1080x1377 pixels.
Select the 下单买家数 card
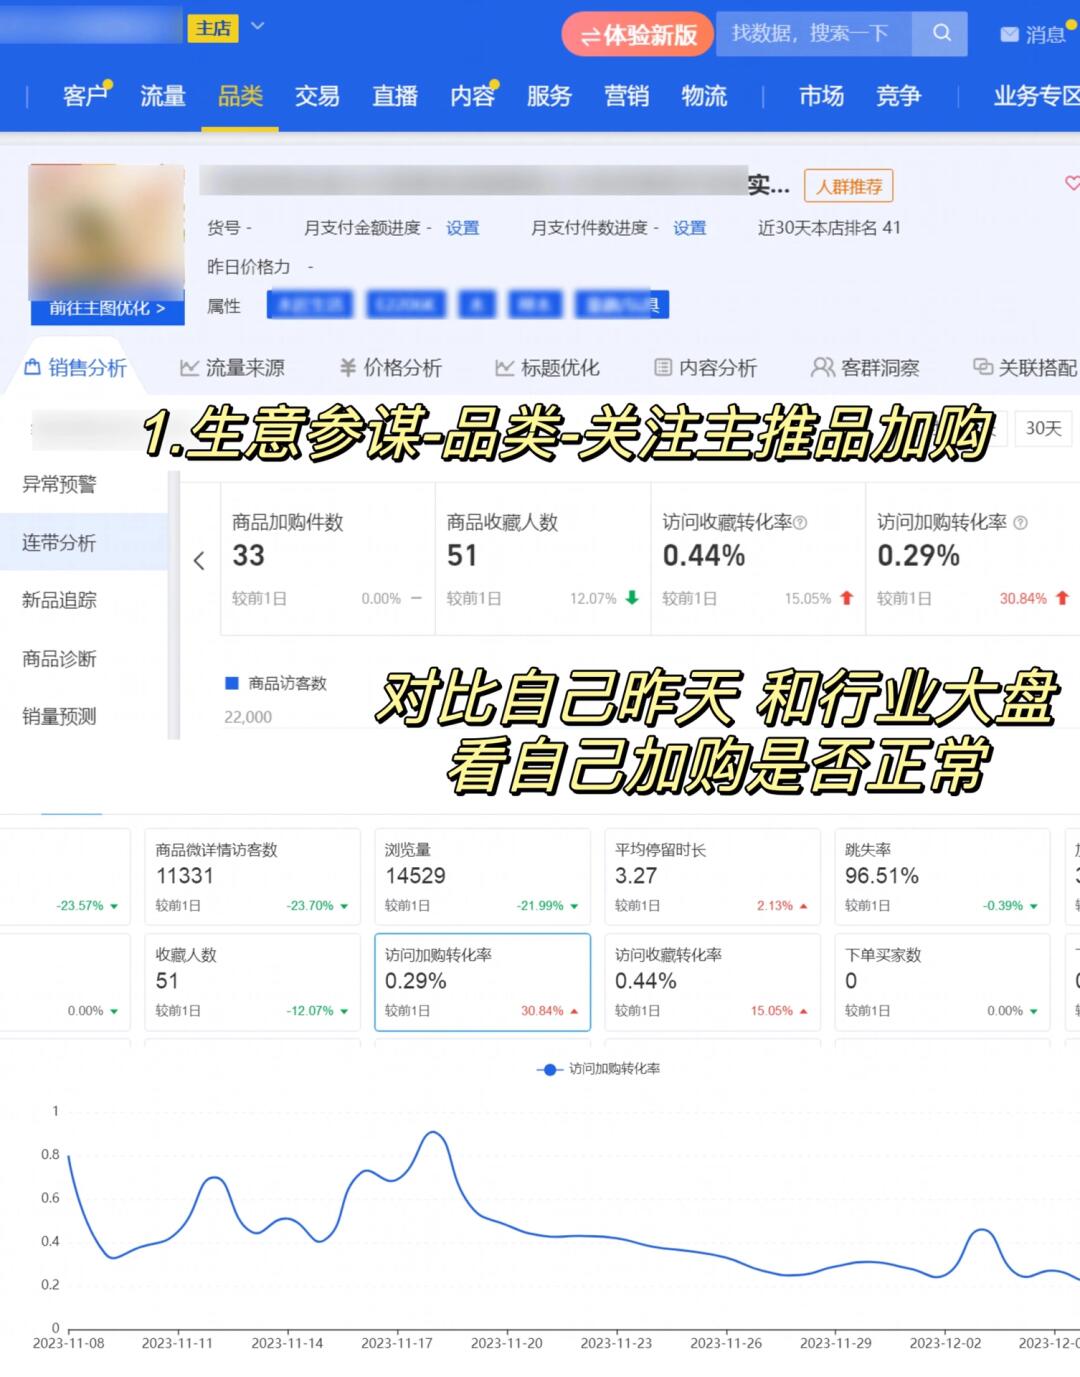pyautogui.click(x=942, y=981)
